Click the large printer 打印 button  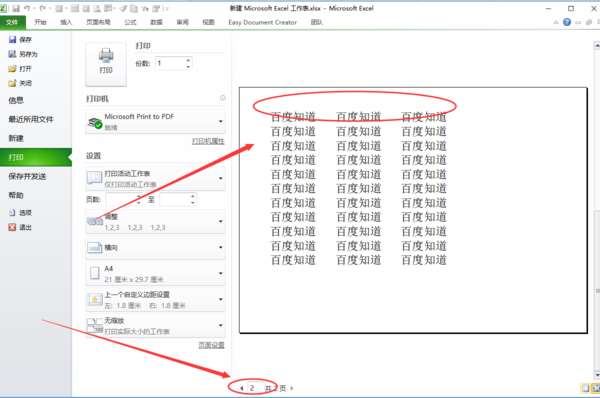(x=106, y=64)
